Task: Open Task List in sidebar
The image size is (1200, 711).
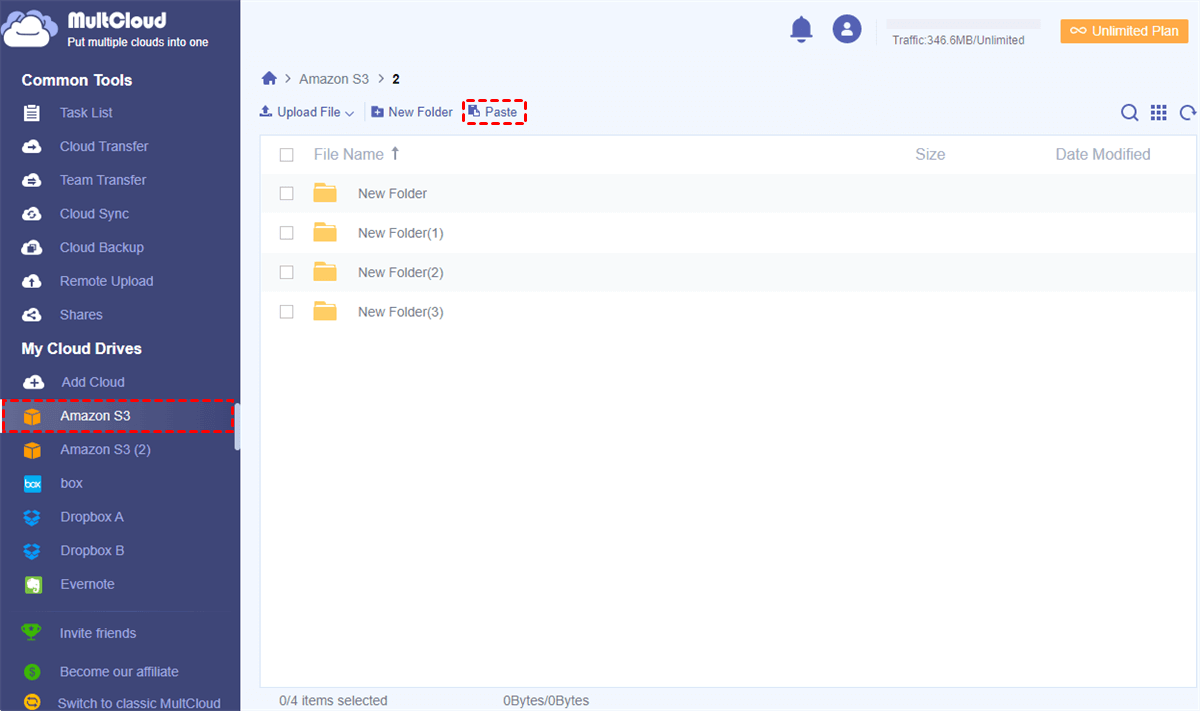Action: [86, 113]
